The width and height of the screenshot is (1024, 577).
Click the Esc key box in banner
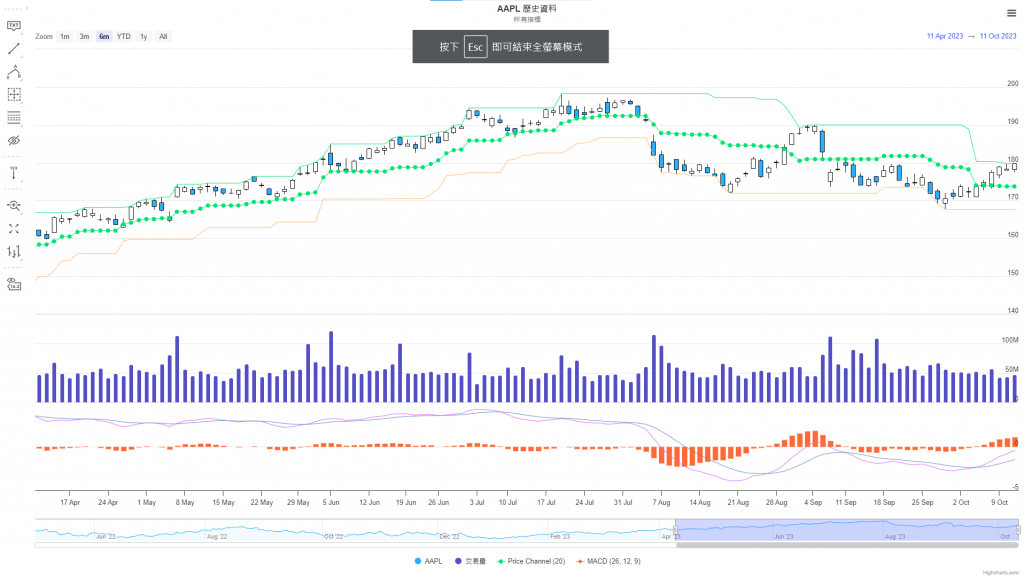pyautogui.click(x=475, y=47)
